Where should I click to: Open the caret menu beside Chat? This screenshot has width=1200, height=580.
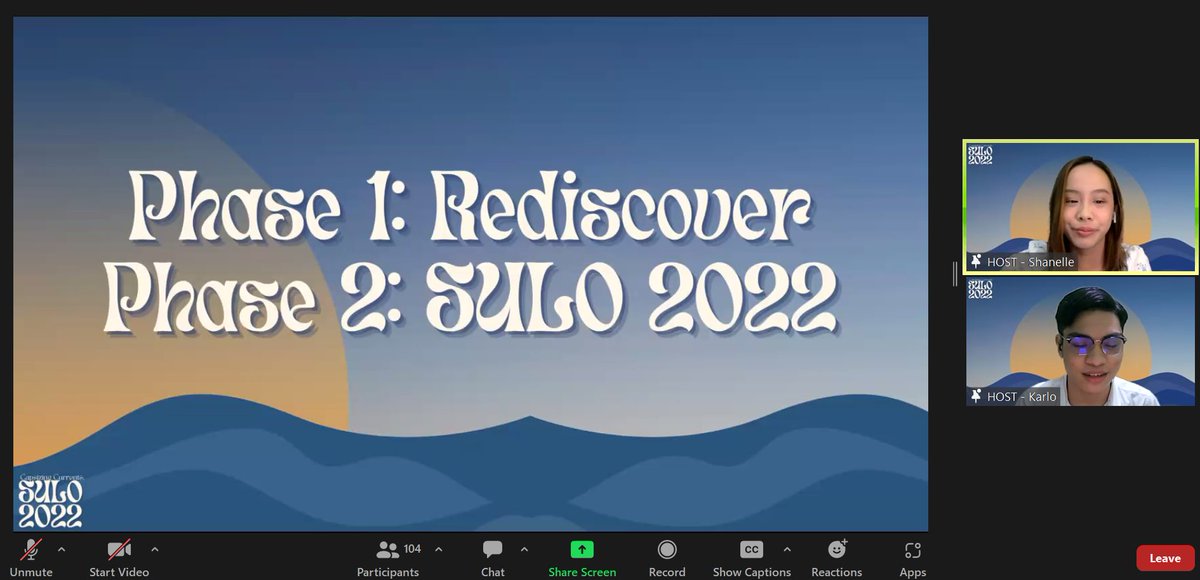pyautogui.click(x=523, y=549)
